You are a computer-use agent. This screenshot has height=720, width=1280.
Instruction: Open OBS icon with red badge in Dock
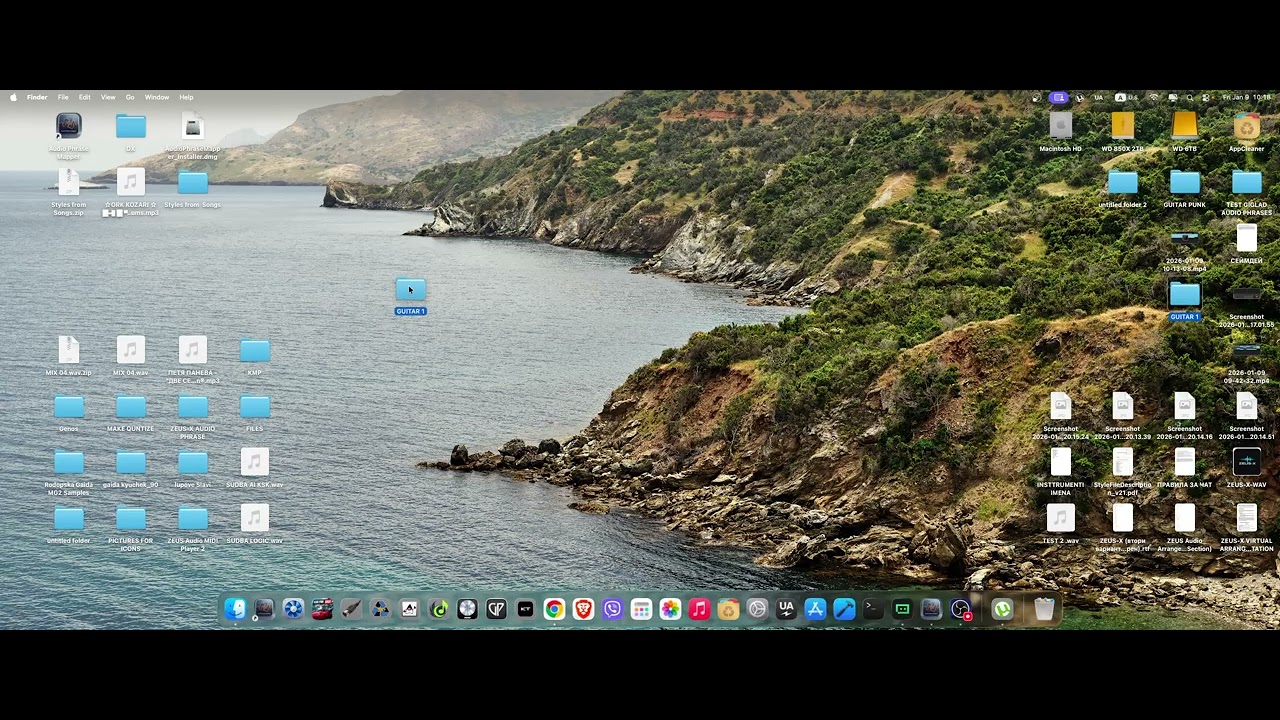pyautogui.click(x=961, y=609)
